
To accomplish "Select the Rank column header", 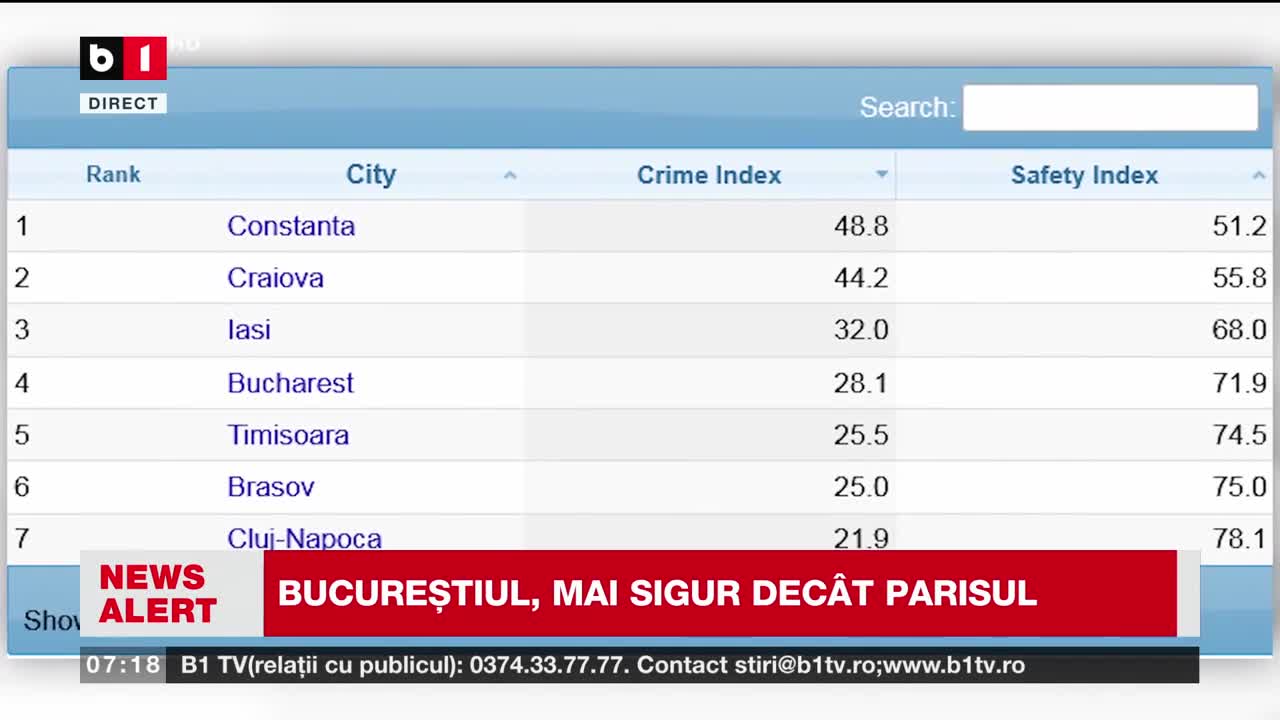I will [x=113, y=174].
